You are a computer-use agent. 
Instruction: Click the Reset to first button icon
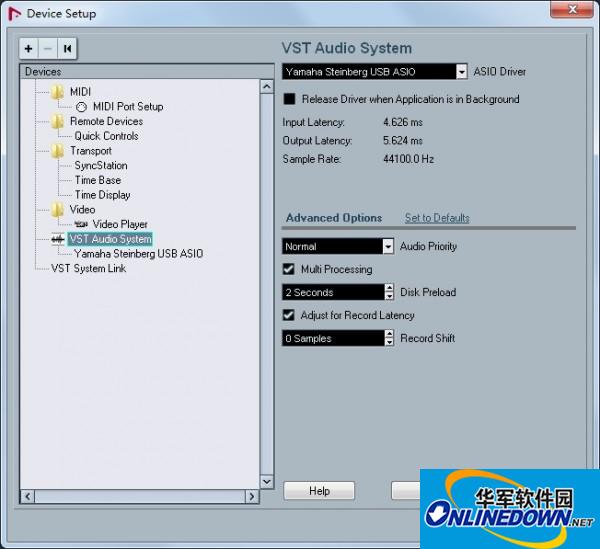click(x=67, y=49)
